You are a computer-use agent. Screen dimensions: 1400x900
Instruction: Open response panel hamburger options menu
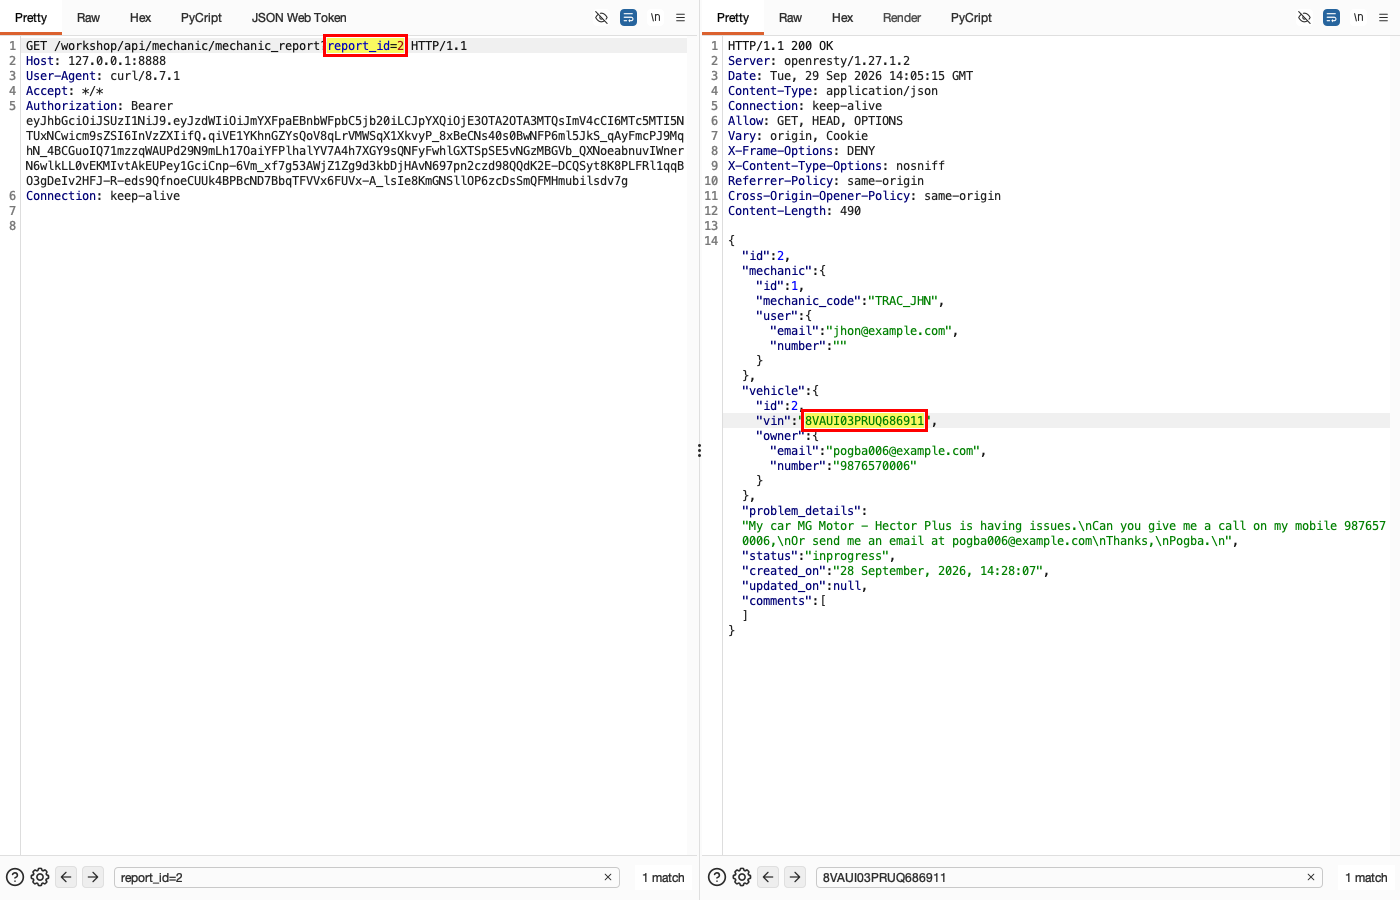tap(1383, 18)
